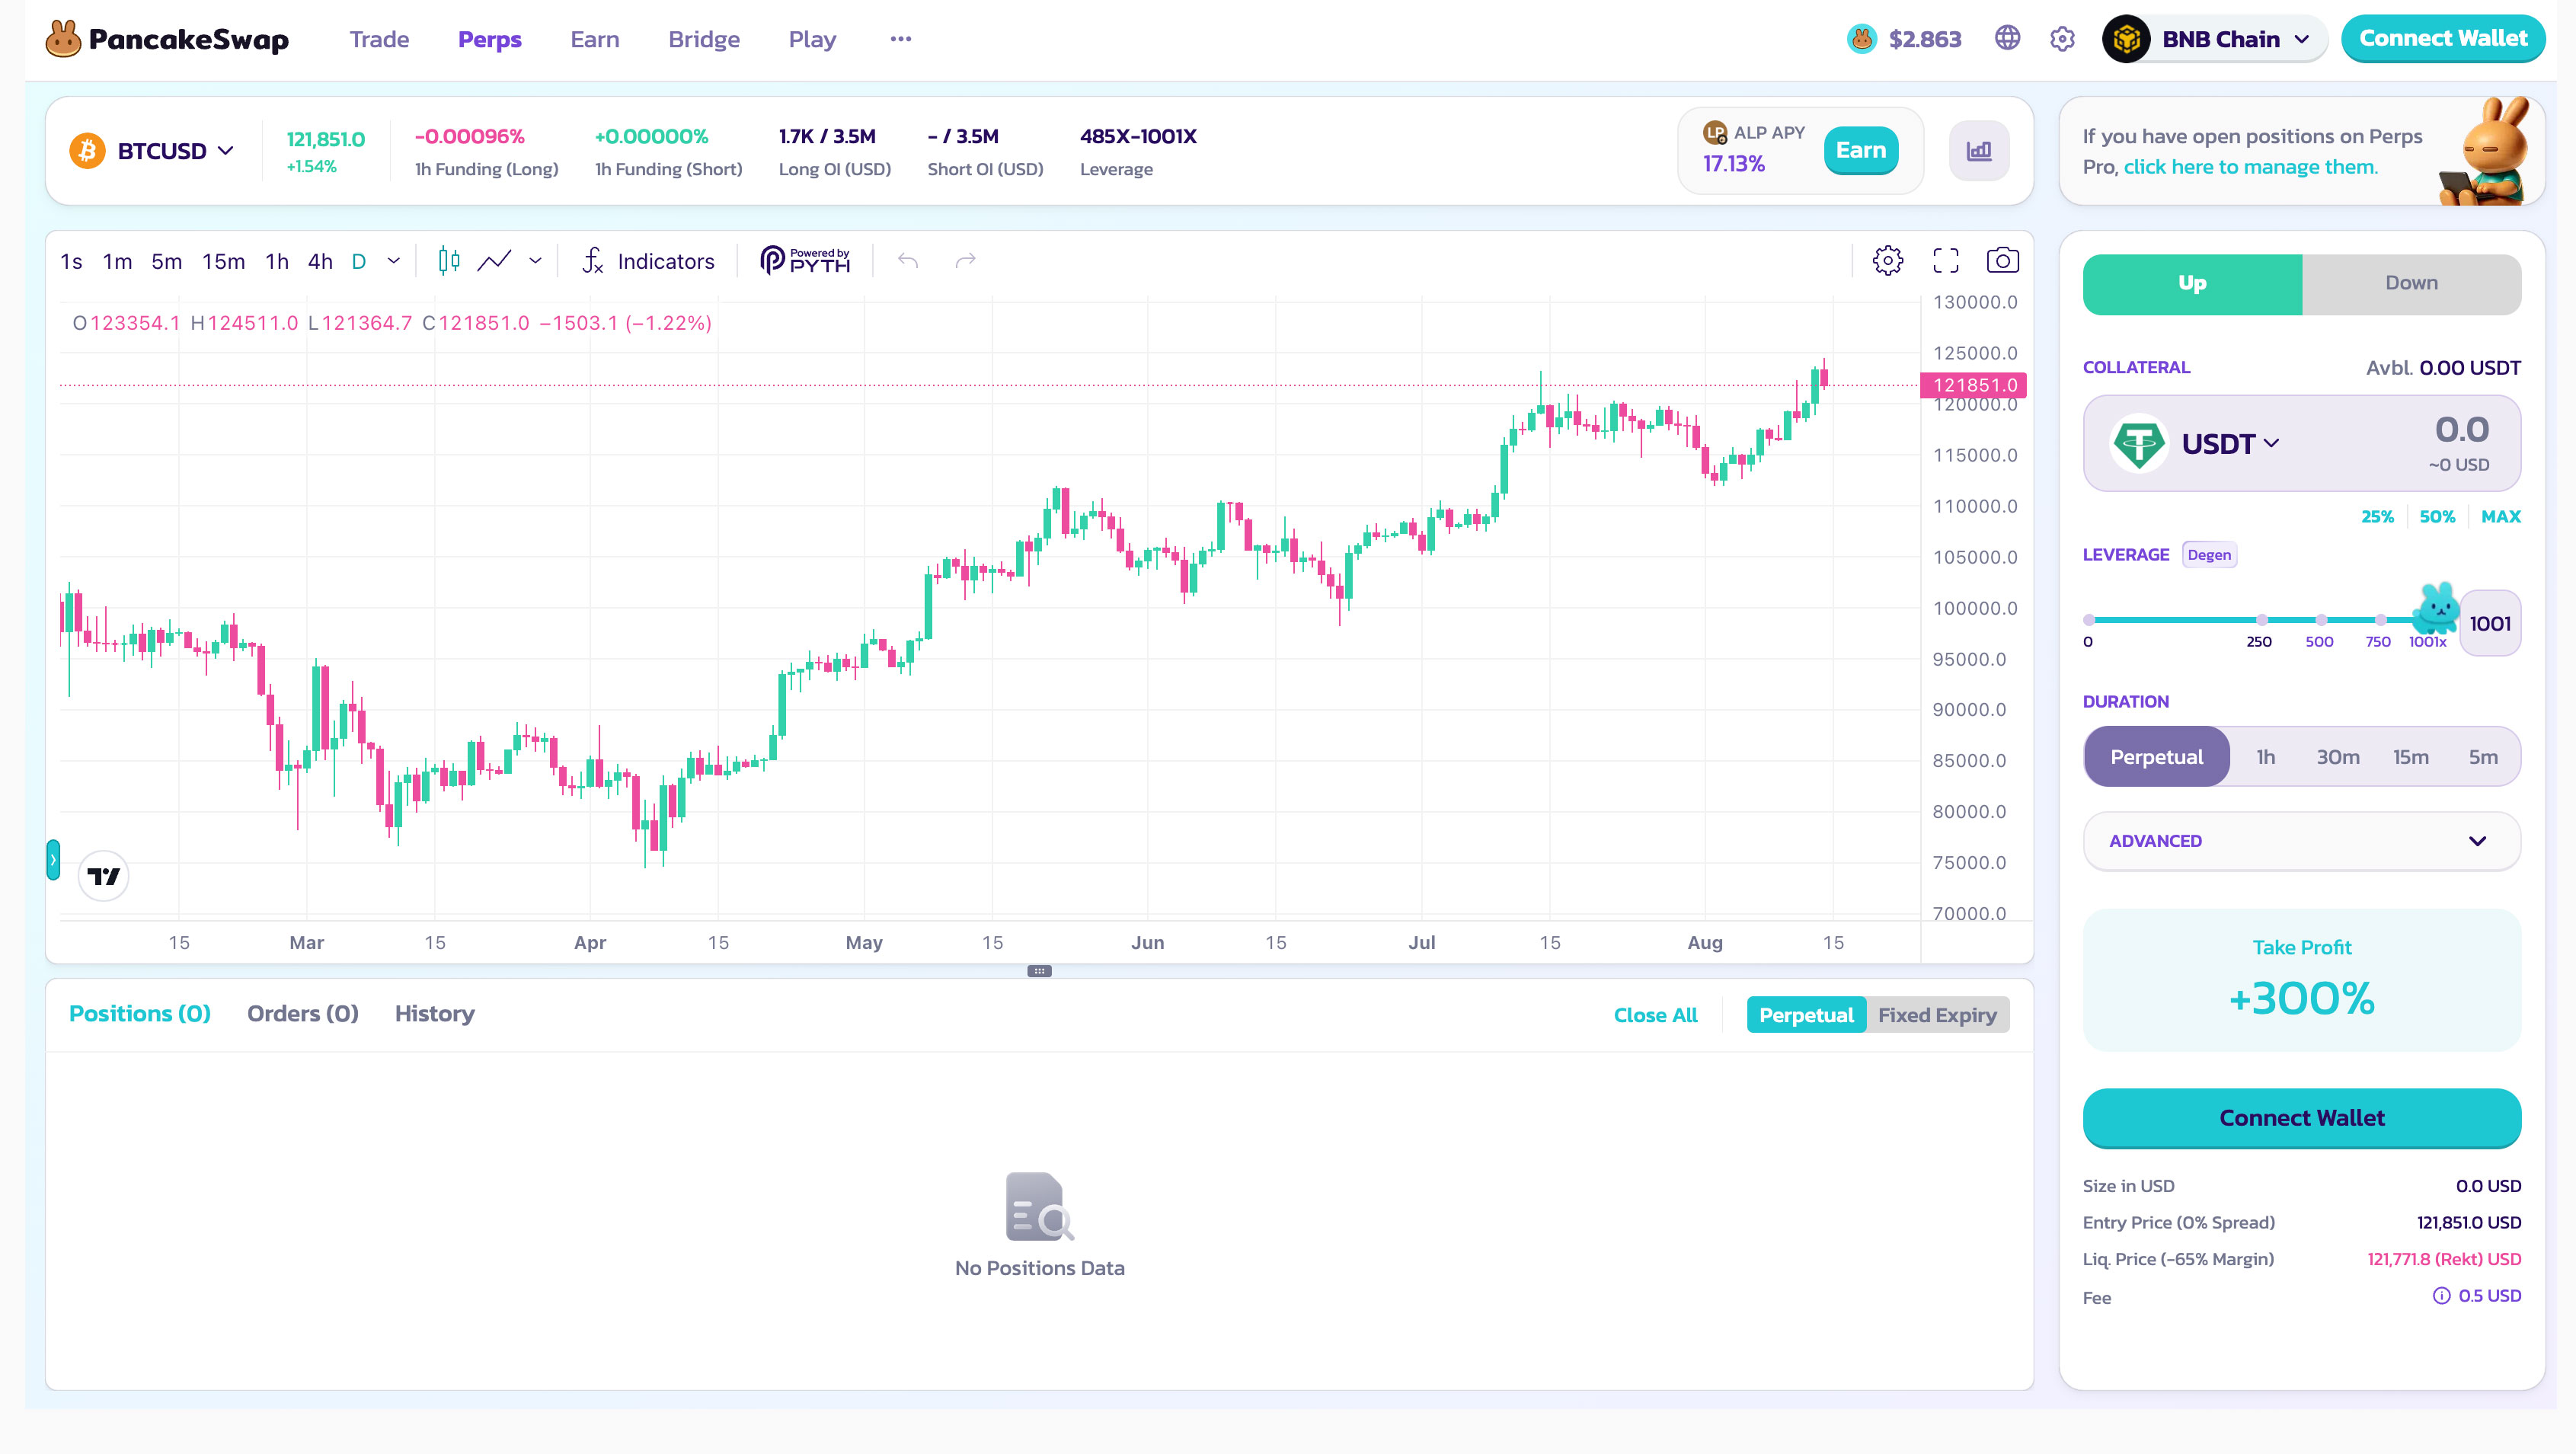Open the BNB Chain network dropdown
2576x1454 pixels.
2214,39
